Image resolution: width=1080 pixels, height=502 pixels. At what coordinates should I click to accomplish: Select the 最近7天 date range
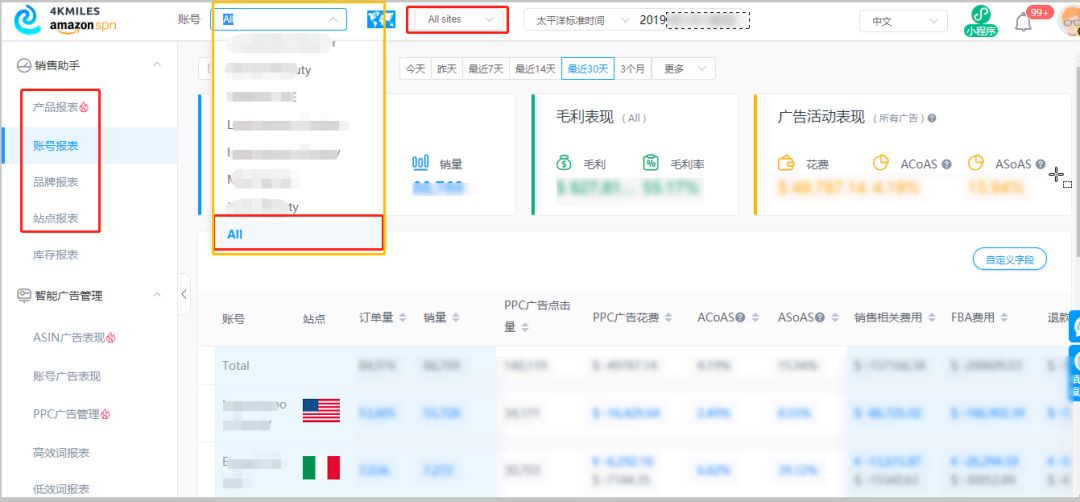486,69
